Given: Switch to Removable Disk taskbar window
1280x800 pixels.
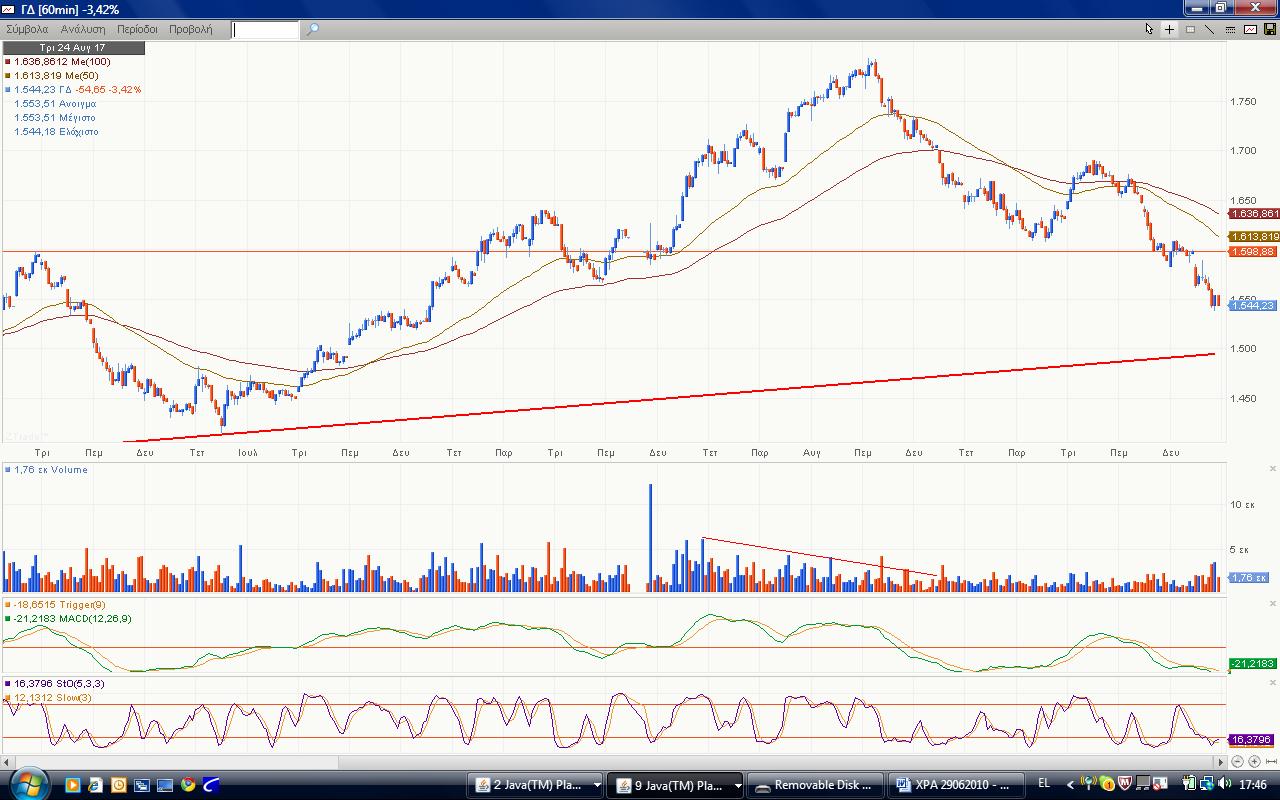Looking at the screenshot, I should click(816, 785).
